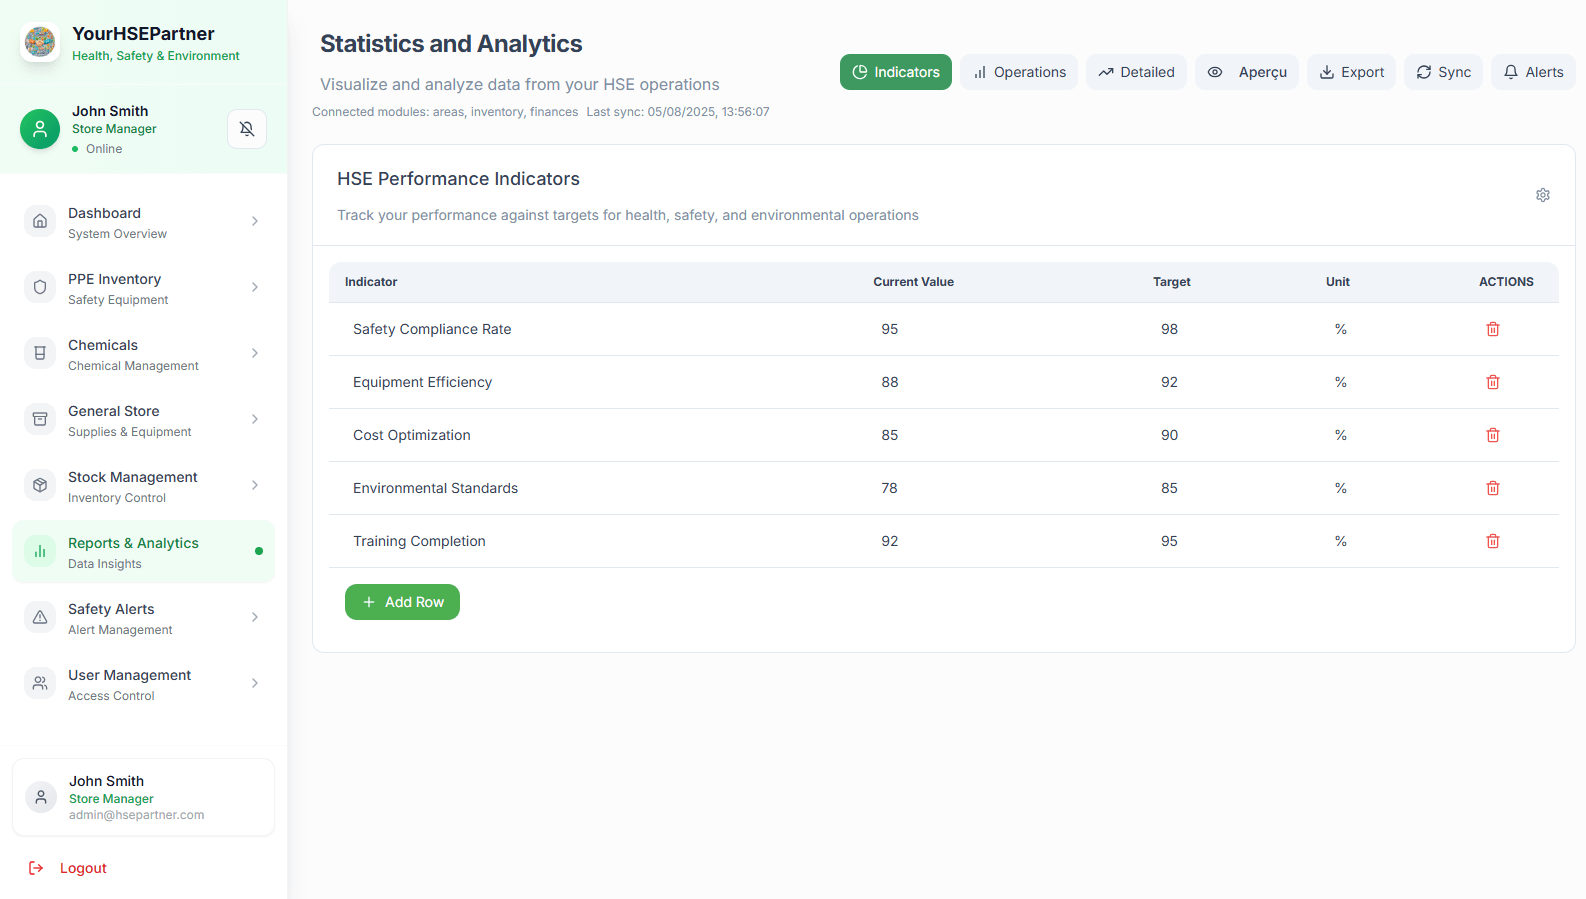
Task: Toggle notifications mute bell button
Action: [x=247, y=129]
